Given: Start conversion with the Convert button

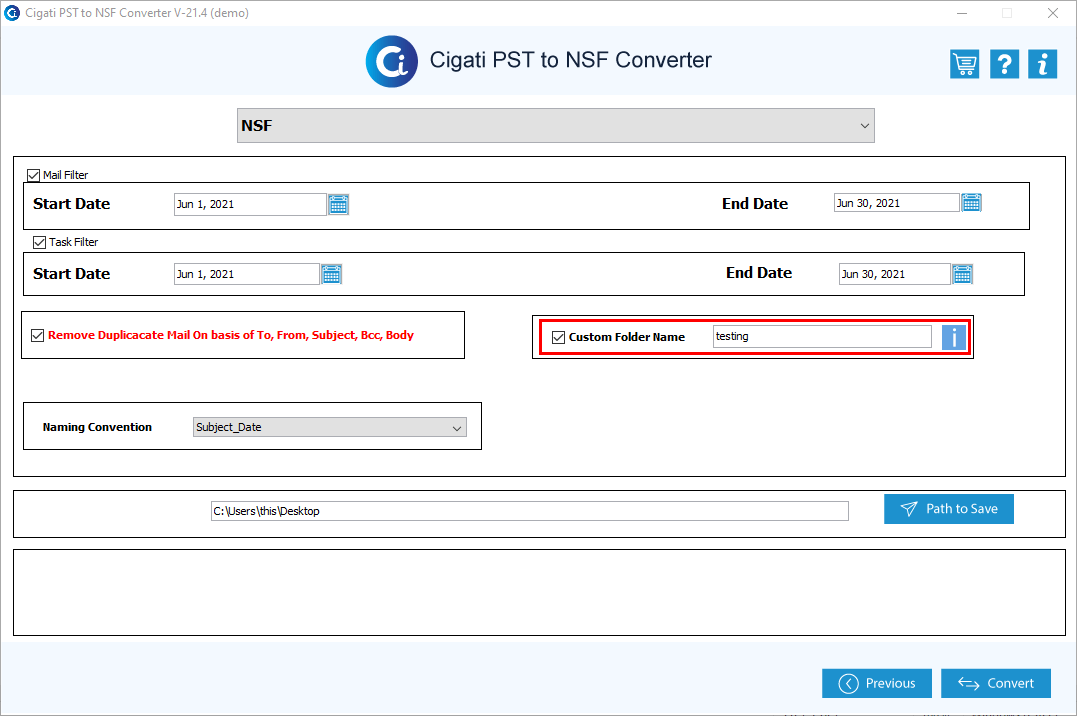Looking at the screenshot, I should pyautogui.click(x=996, y=683).
